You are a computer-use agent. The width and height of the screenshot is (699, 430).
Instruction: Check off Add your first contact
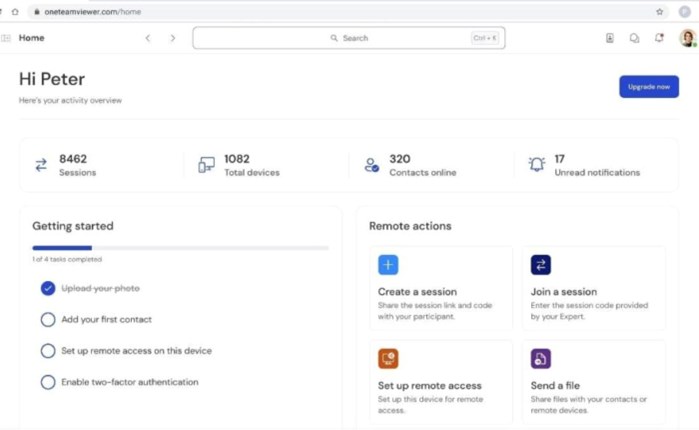coord(48,319)
